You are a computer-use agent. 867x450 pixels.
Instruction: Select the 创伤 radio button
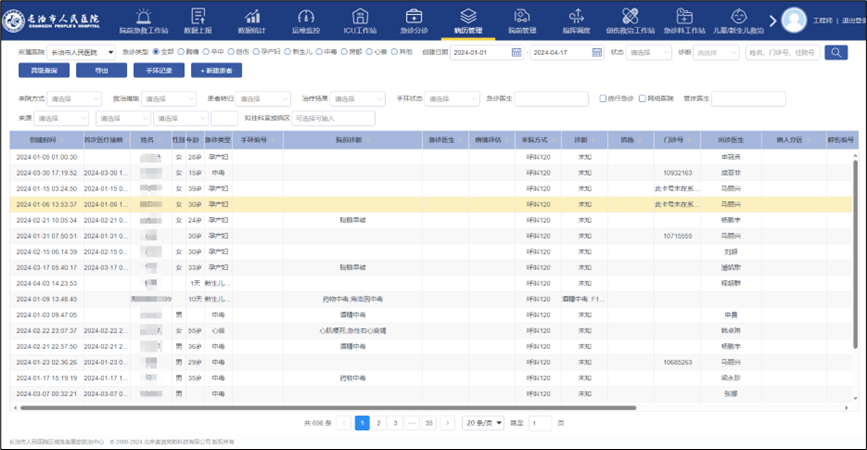coord(231,52)
